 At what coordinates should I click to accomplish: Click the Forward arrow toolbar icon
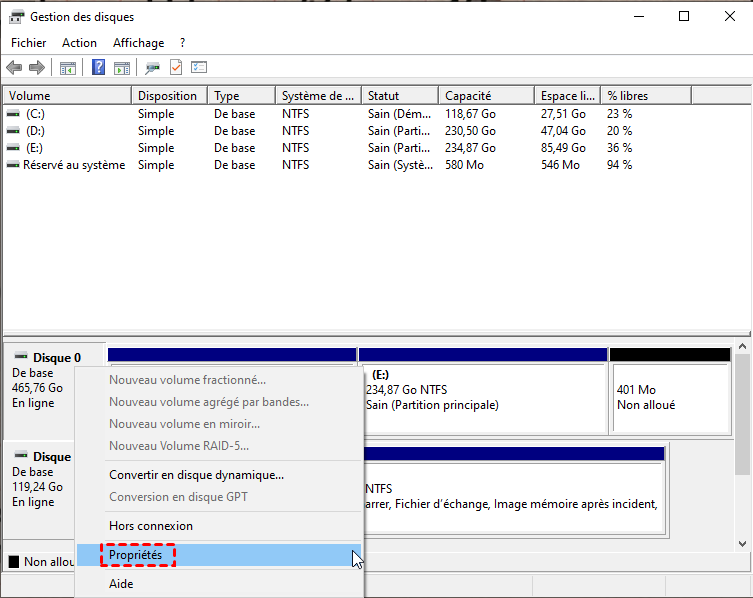point(37,67)
